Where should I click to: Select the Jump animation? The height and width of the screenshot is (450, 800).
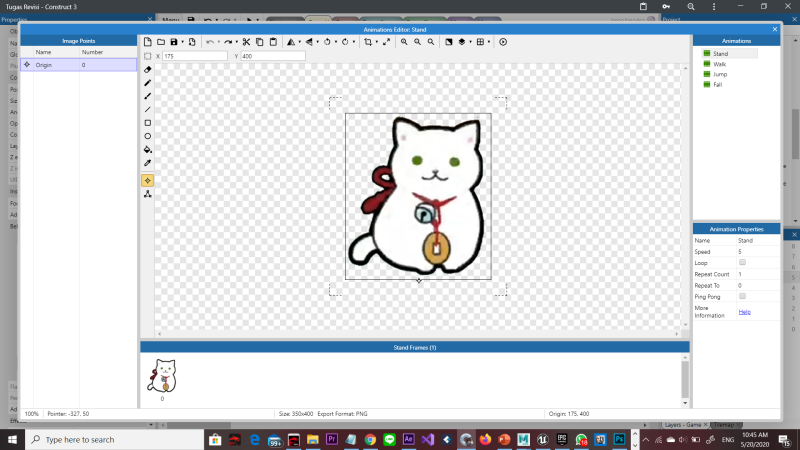coord(720,74)
